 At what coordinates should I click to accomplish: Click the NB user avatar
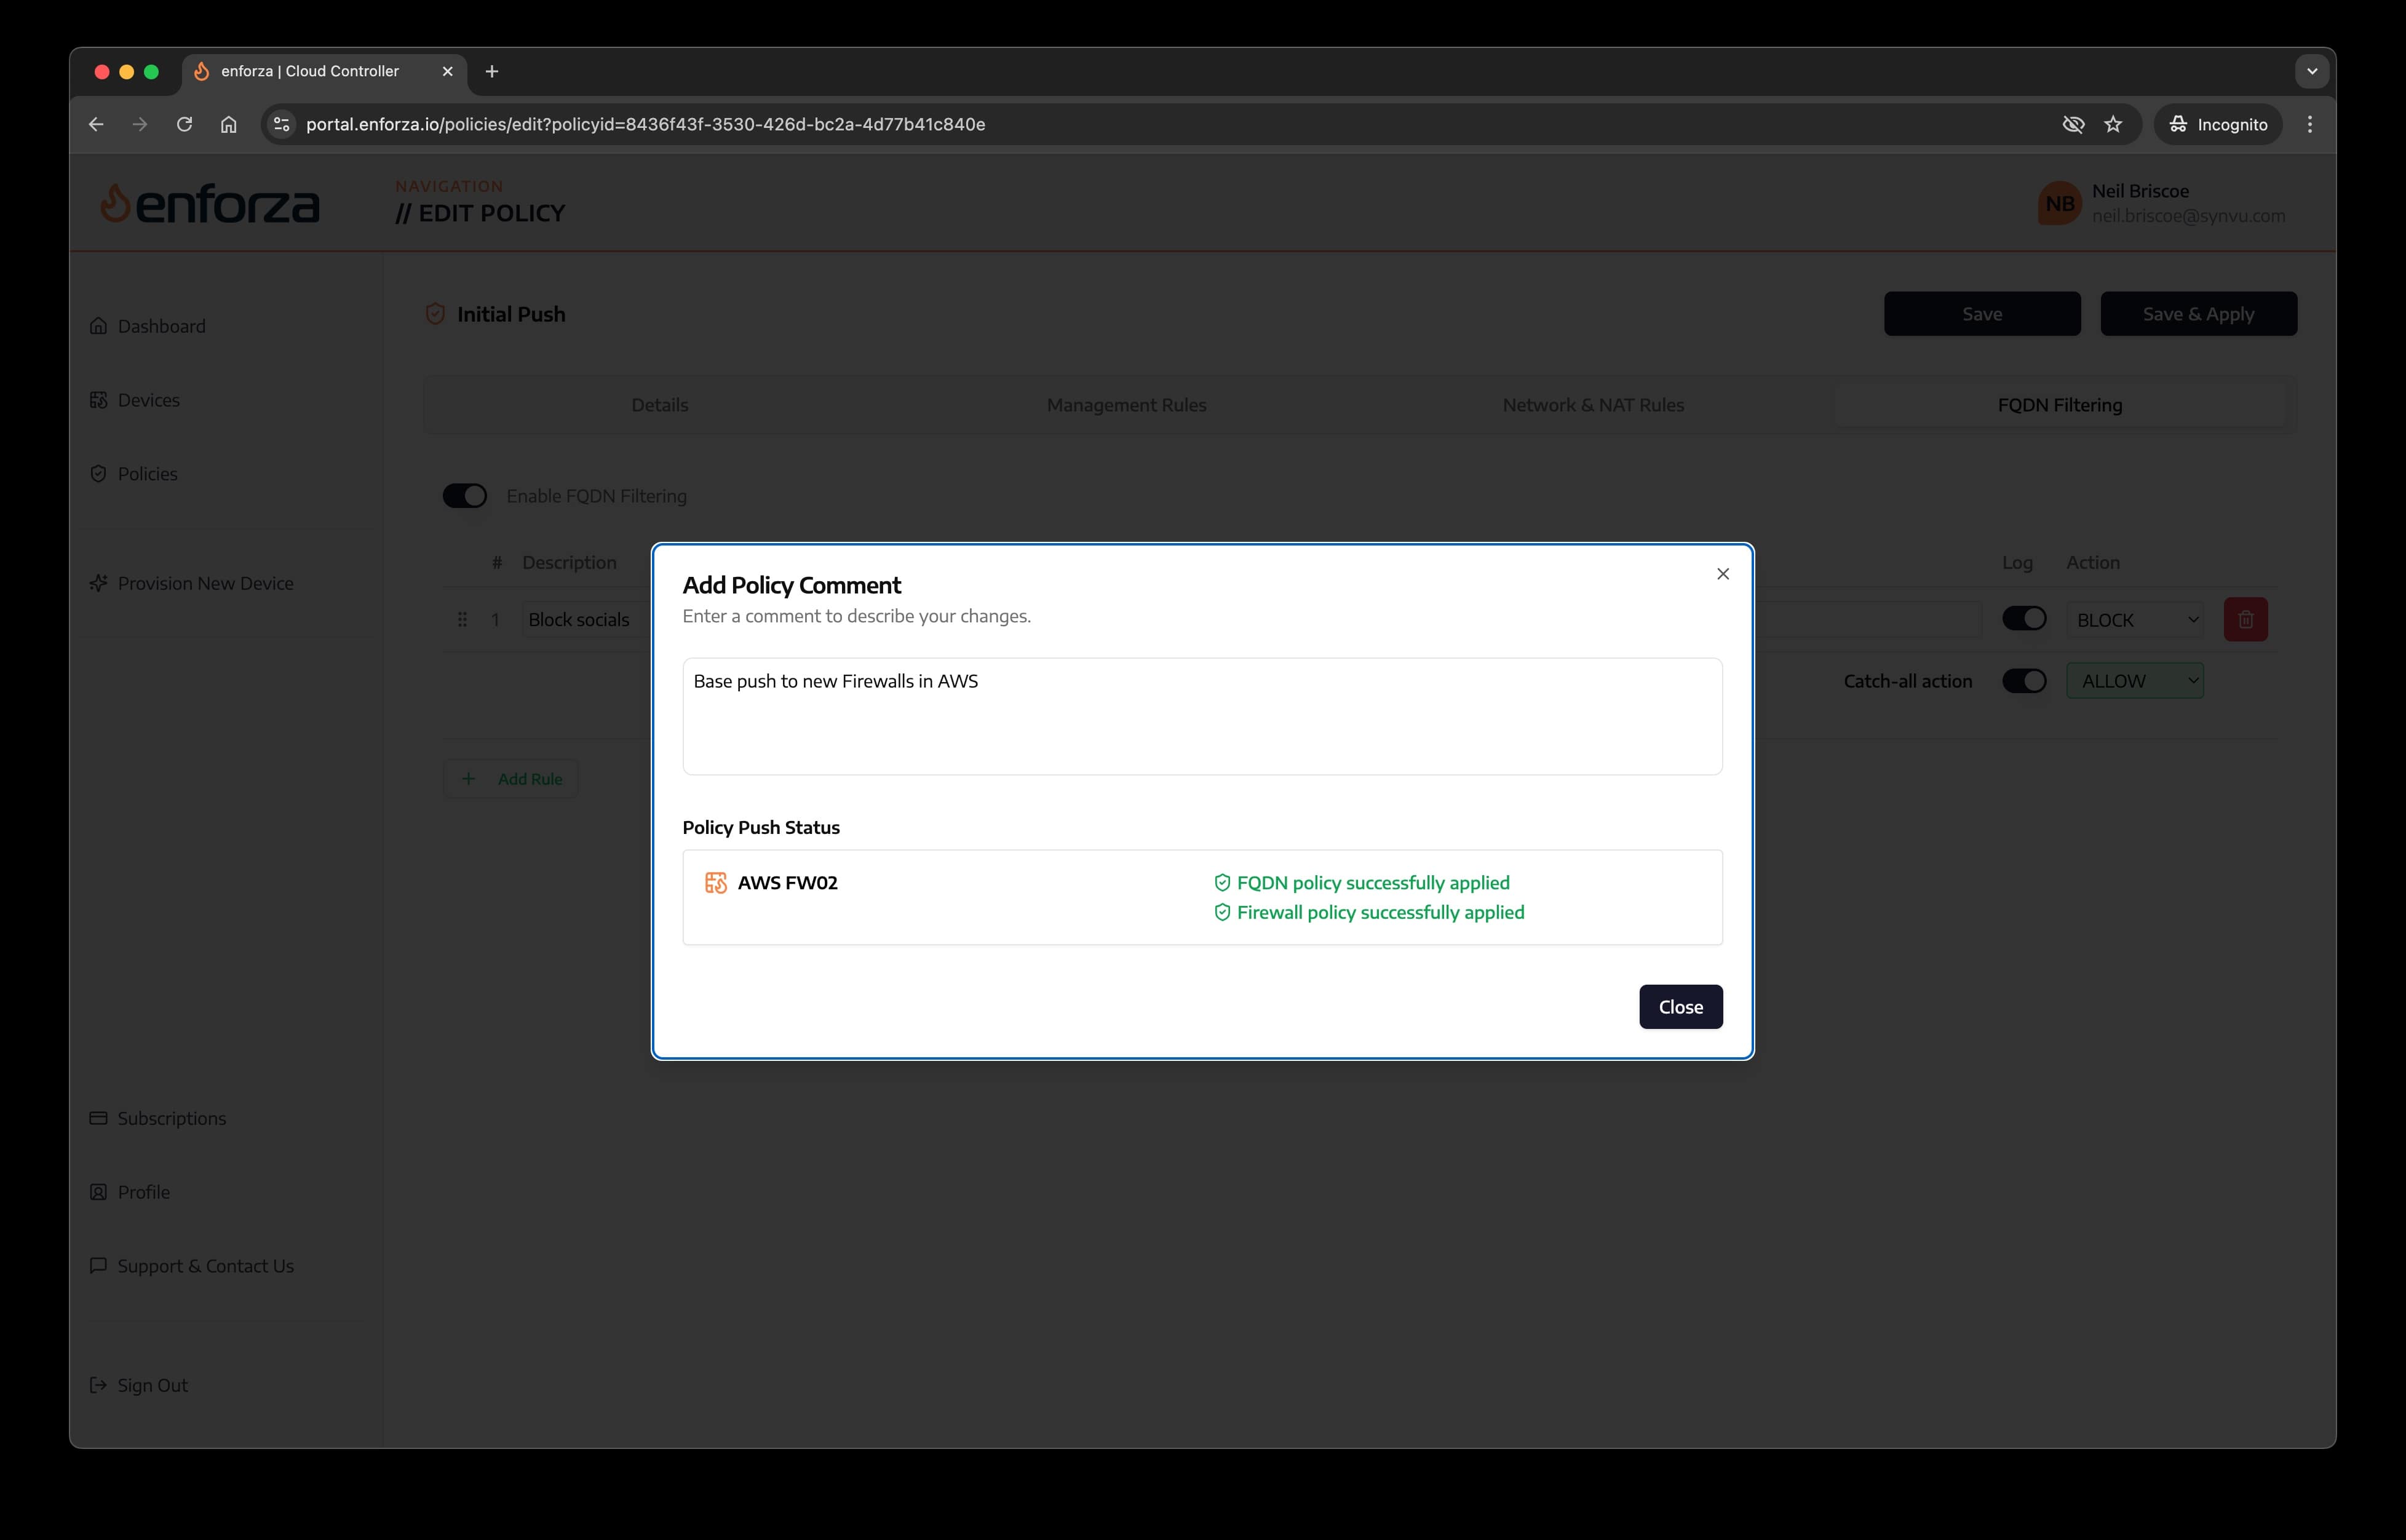coord(2059,203)
